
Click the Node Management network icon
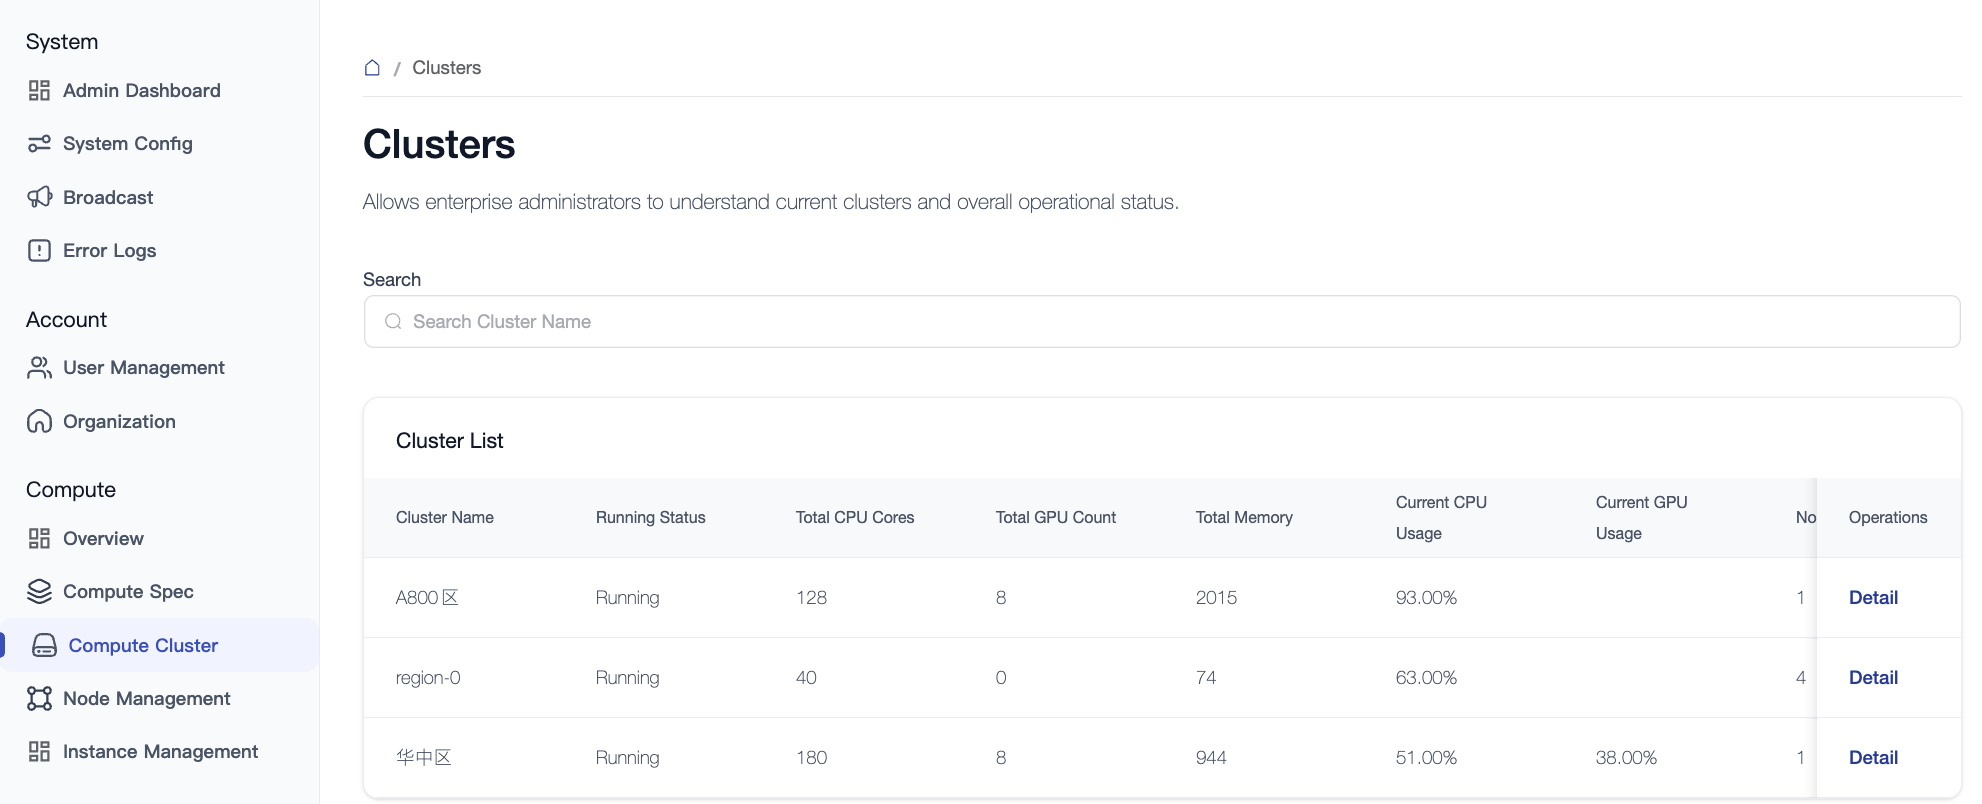tap(39, 699)
